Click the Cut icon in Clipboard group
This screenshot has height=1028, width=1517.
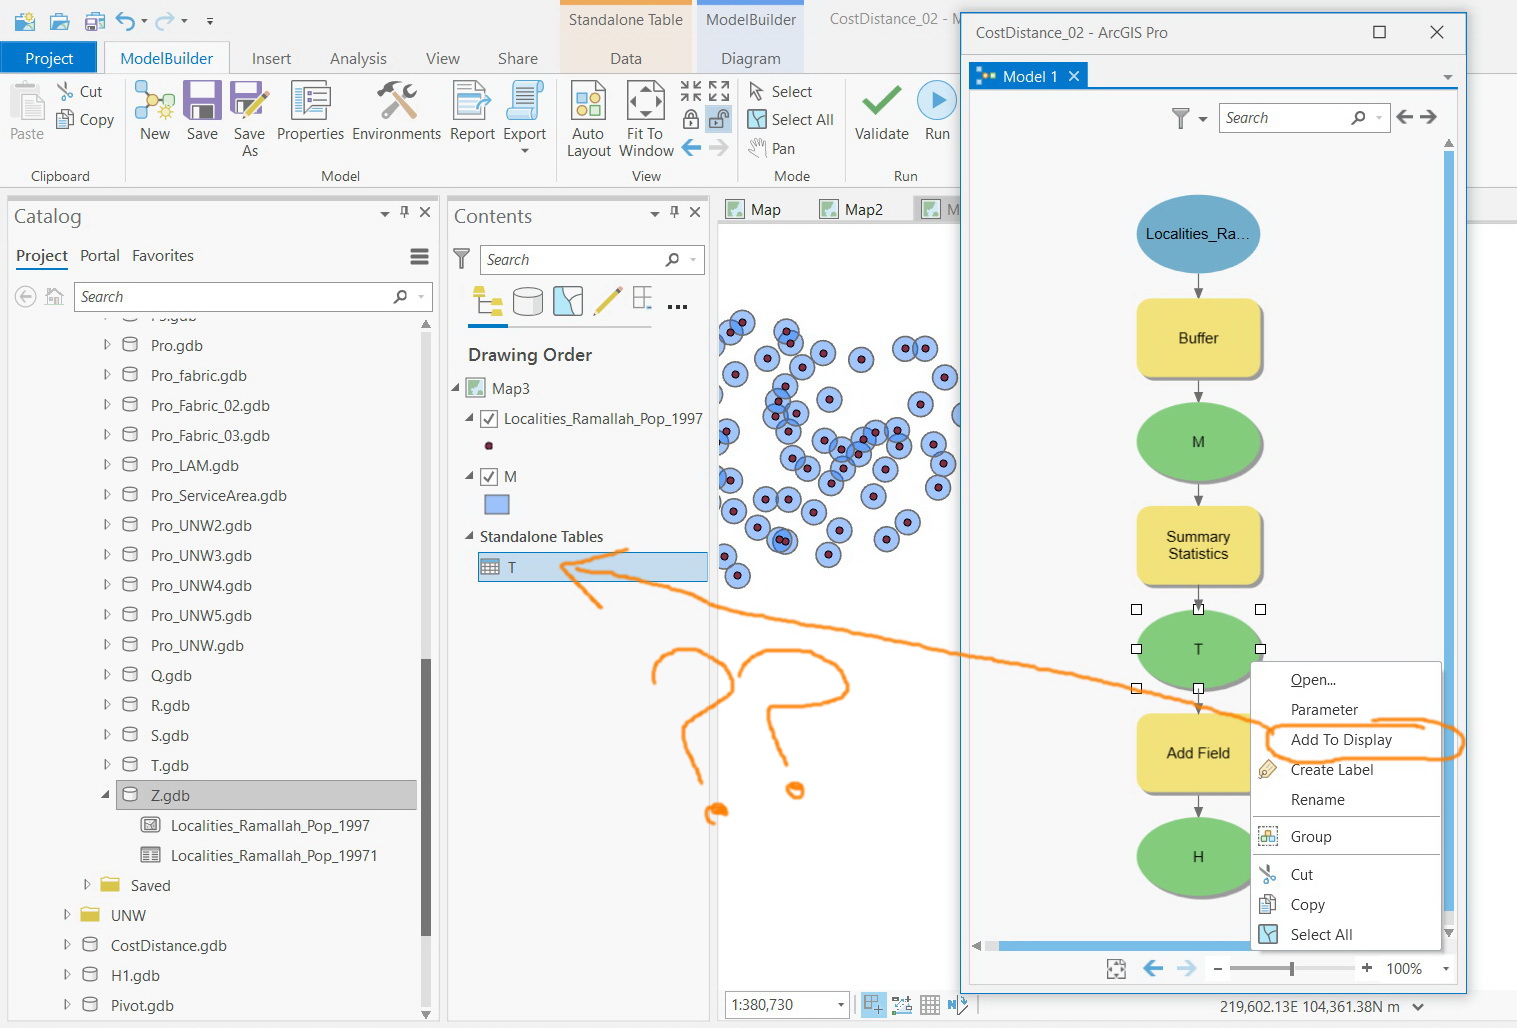point(66,91)
